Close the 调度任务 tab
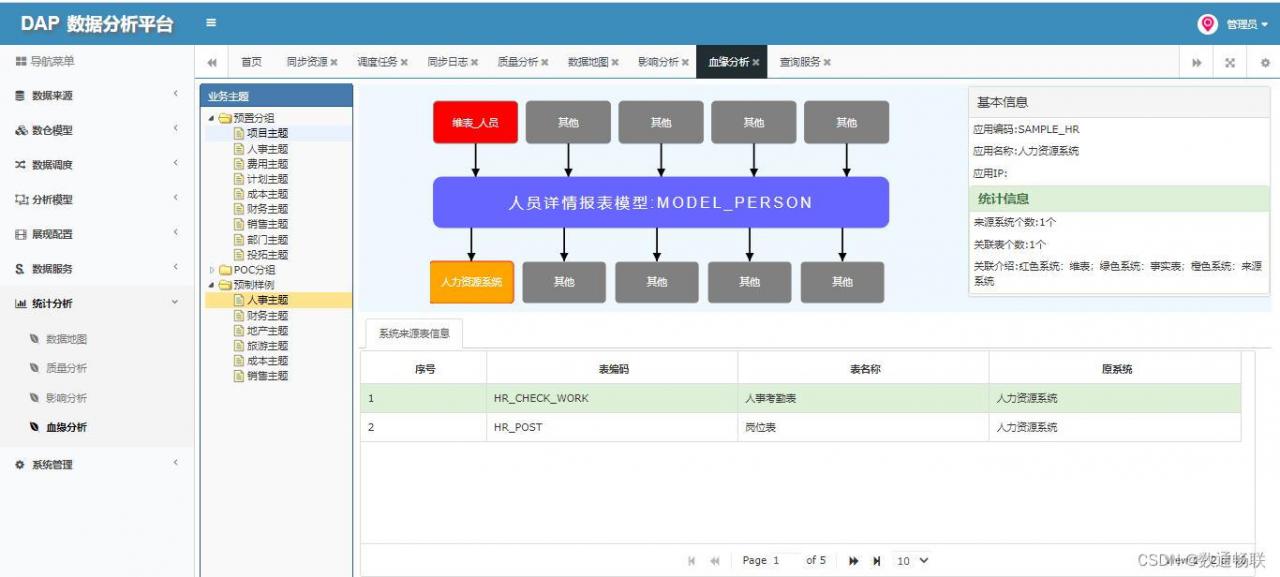 click(404, 62)
